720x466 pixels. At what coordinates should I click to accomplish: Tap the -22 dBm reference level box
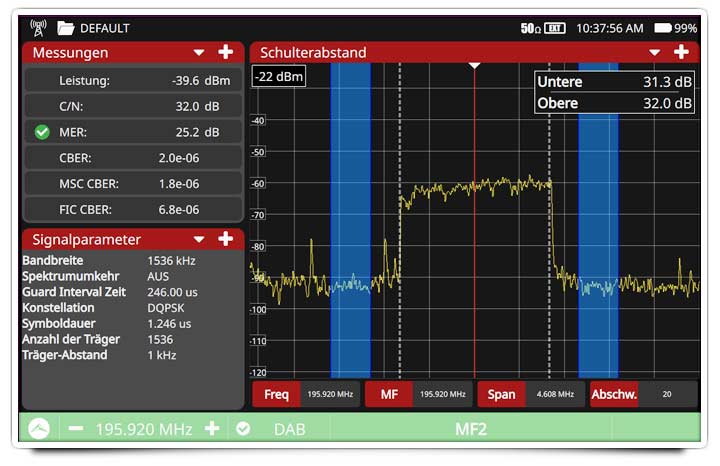click(x=279, y=76)
